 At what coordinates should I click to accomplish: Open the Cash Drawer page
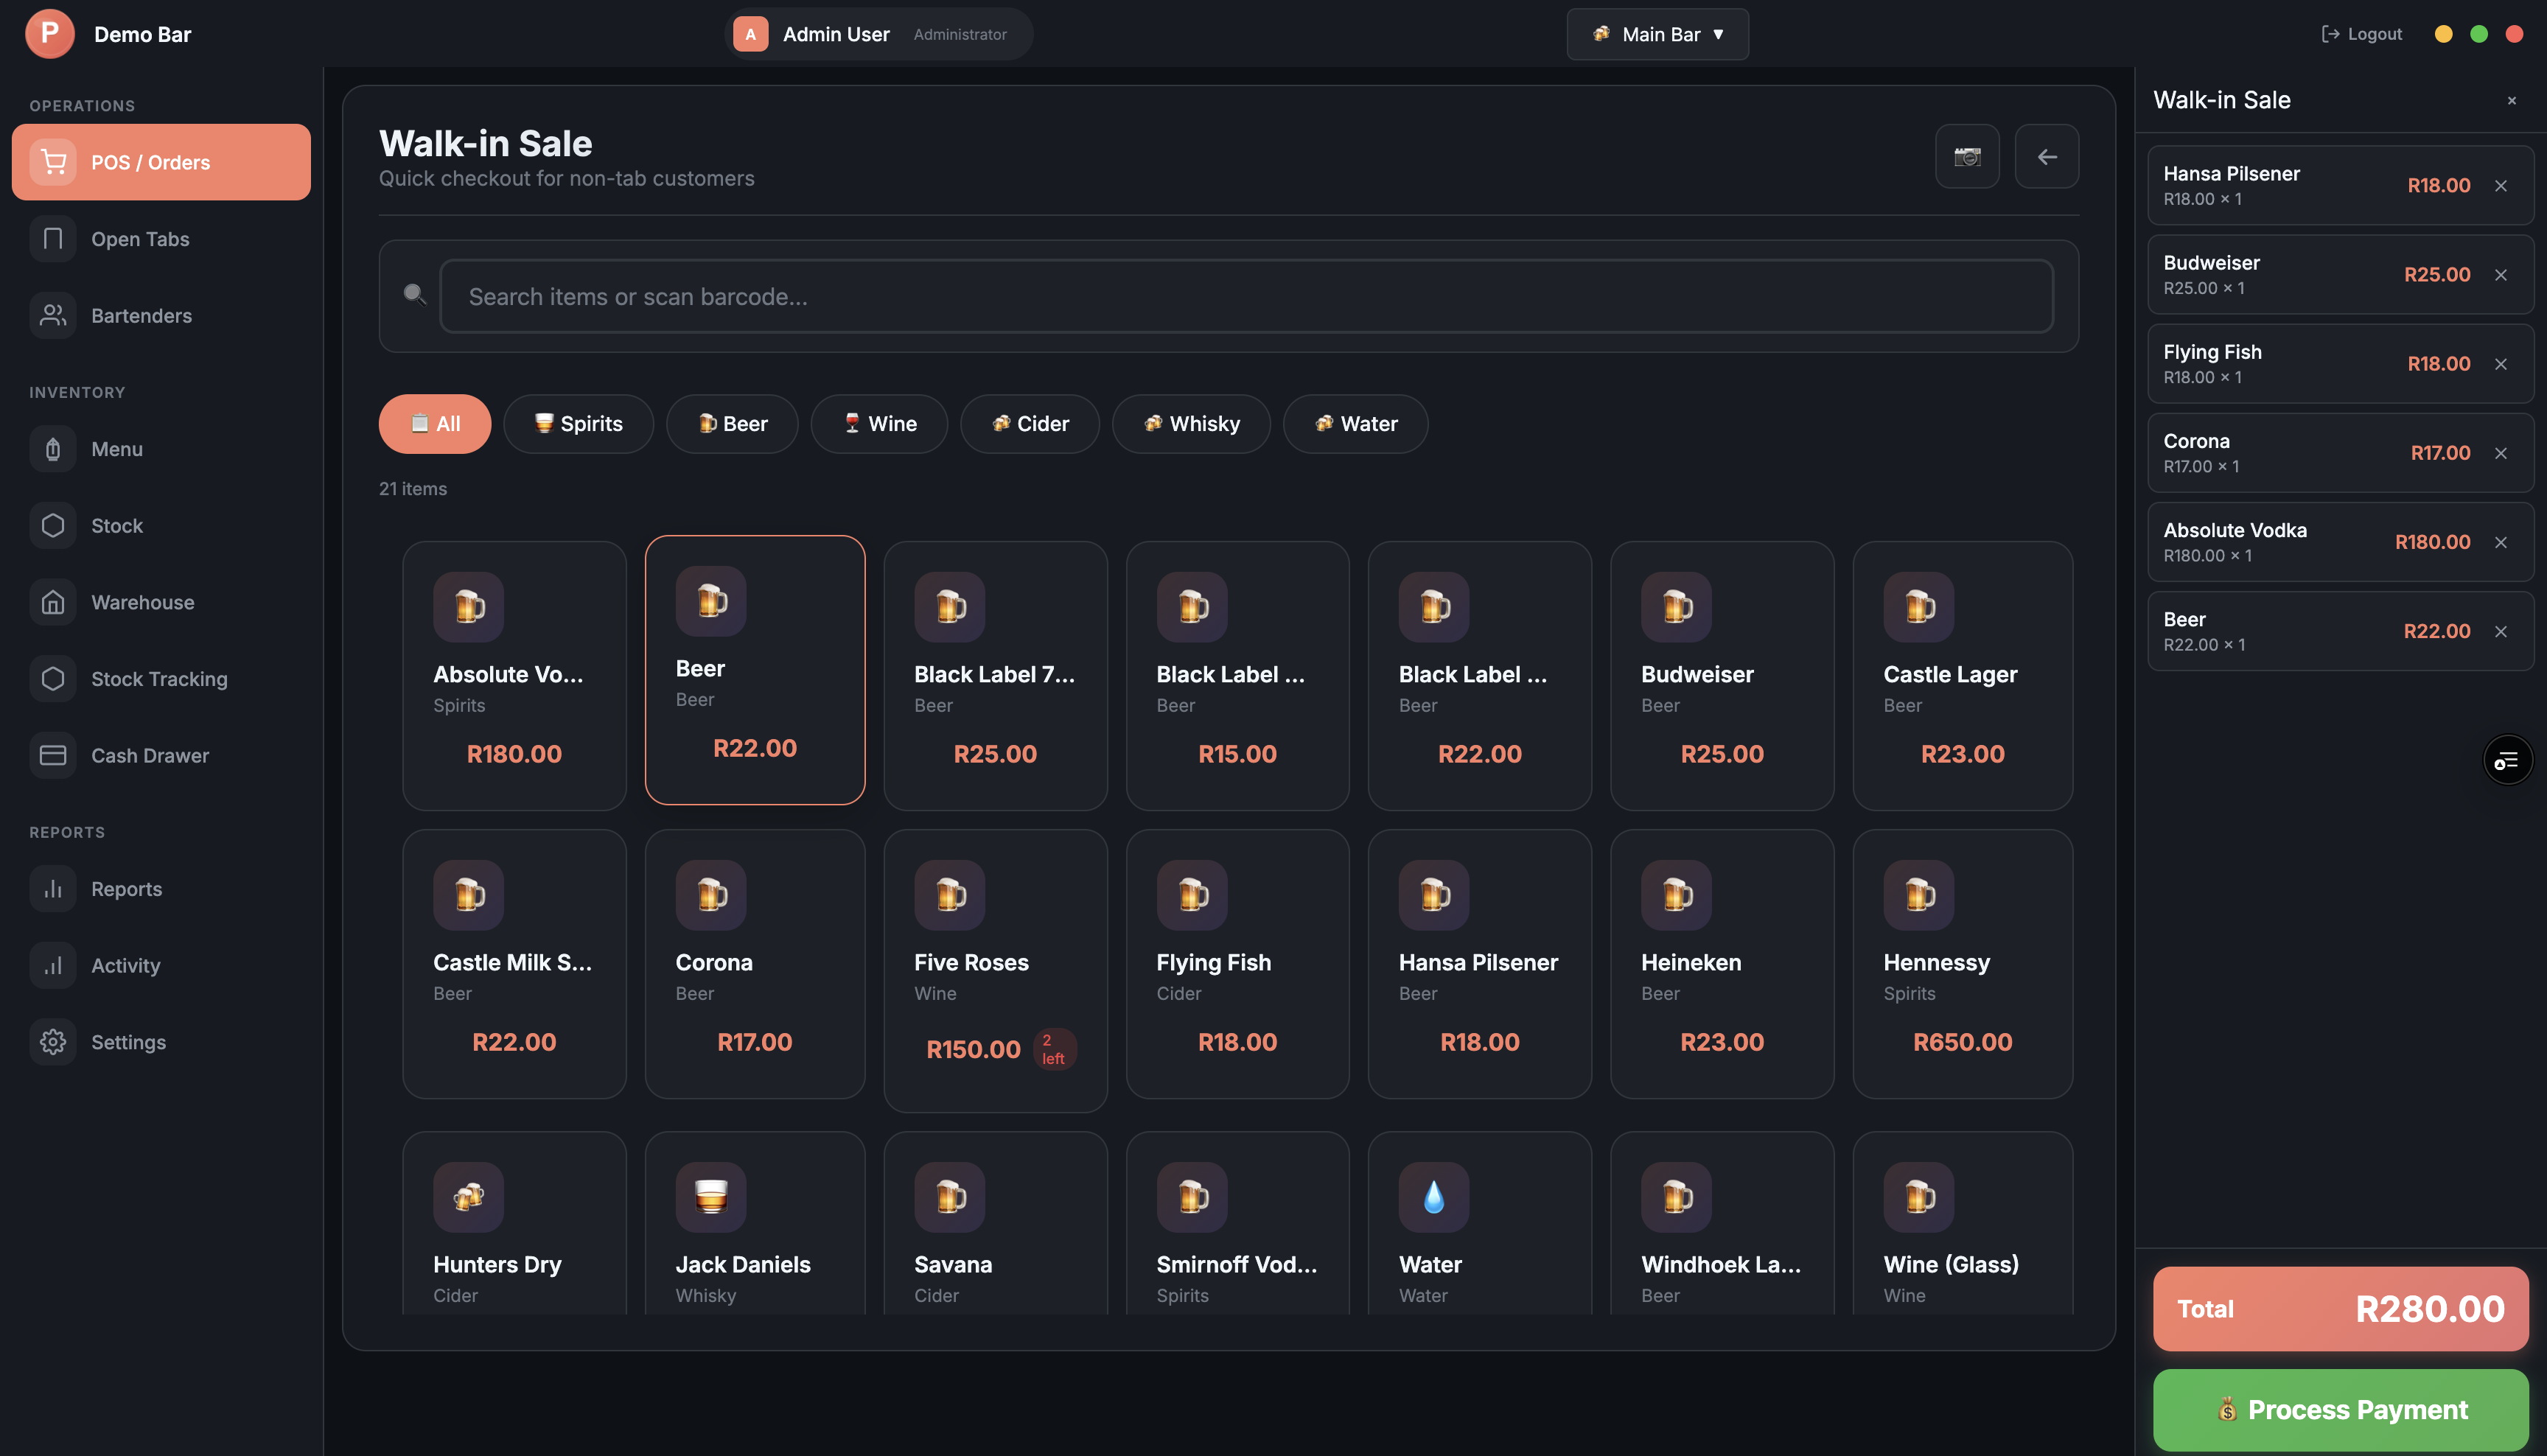[x=161, y=755]
